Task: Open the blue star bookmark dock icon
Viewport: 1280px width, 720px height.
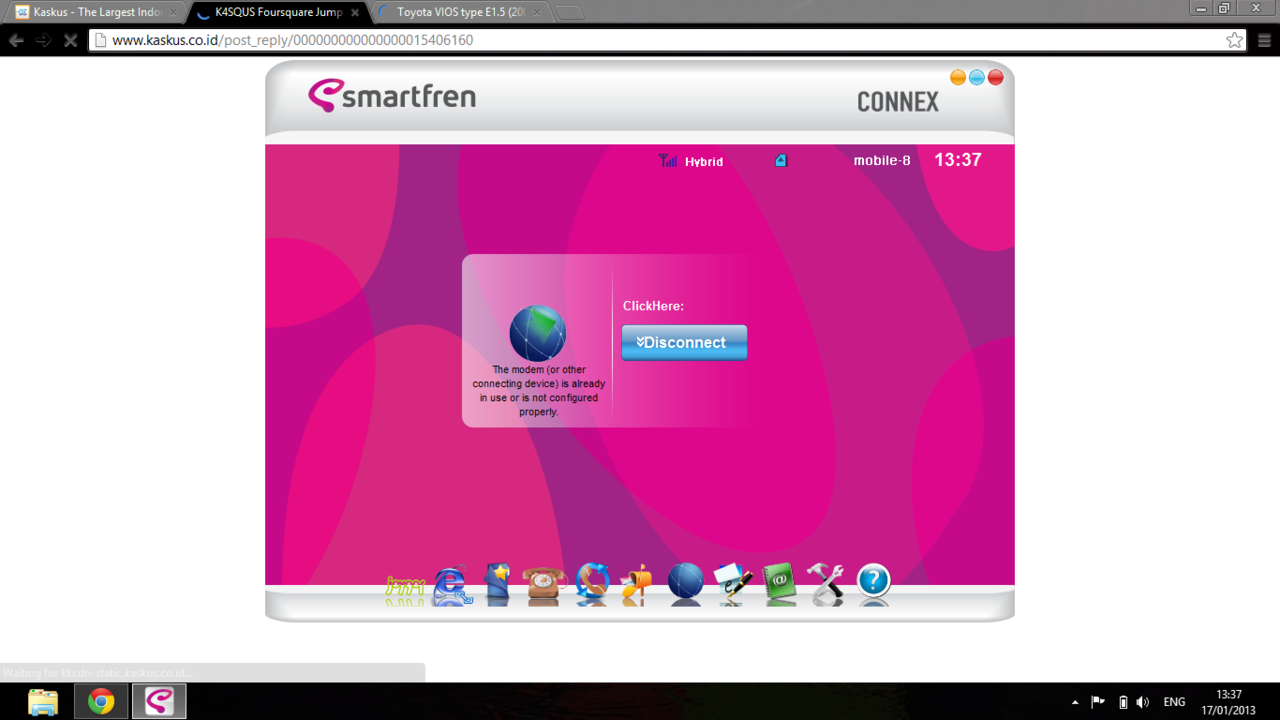Action: pos(498,583)
